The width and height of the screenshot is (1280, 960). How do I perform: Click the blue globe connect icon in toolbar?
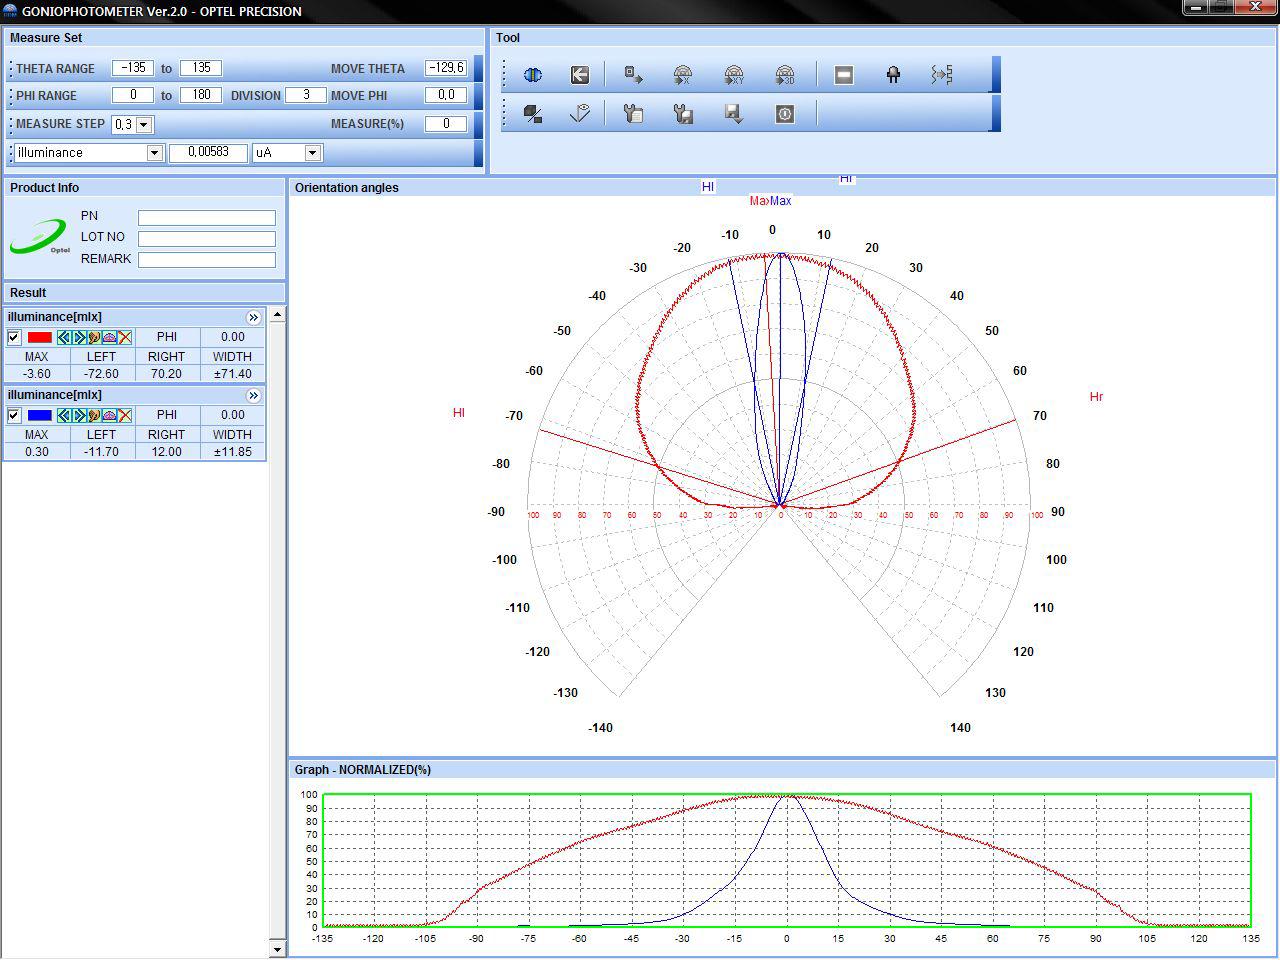[533, 75]
